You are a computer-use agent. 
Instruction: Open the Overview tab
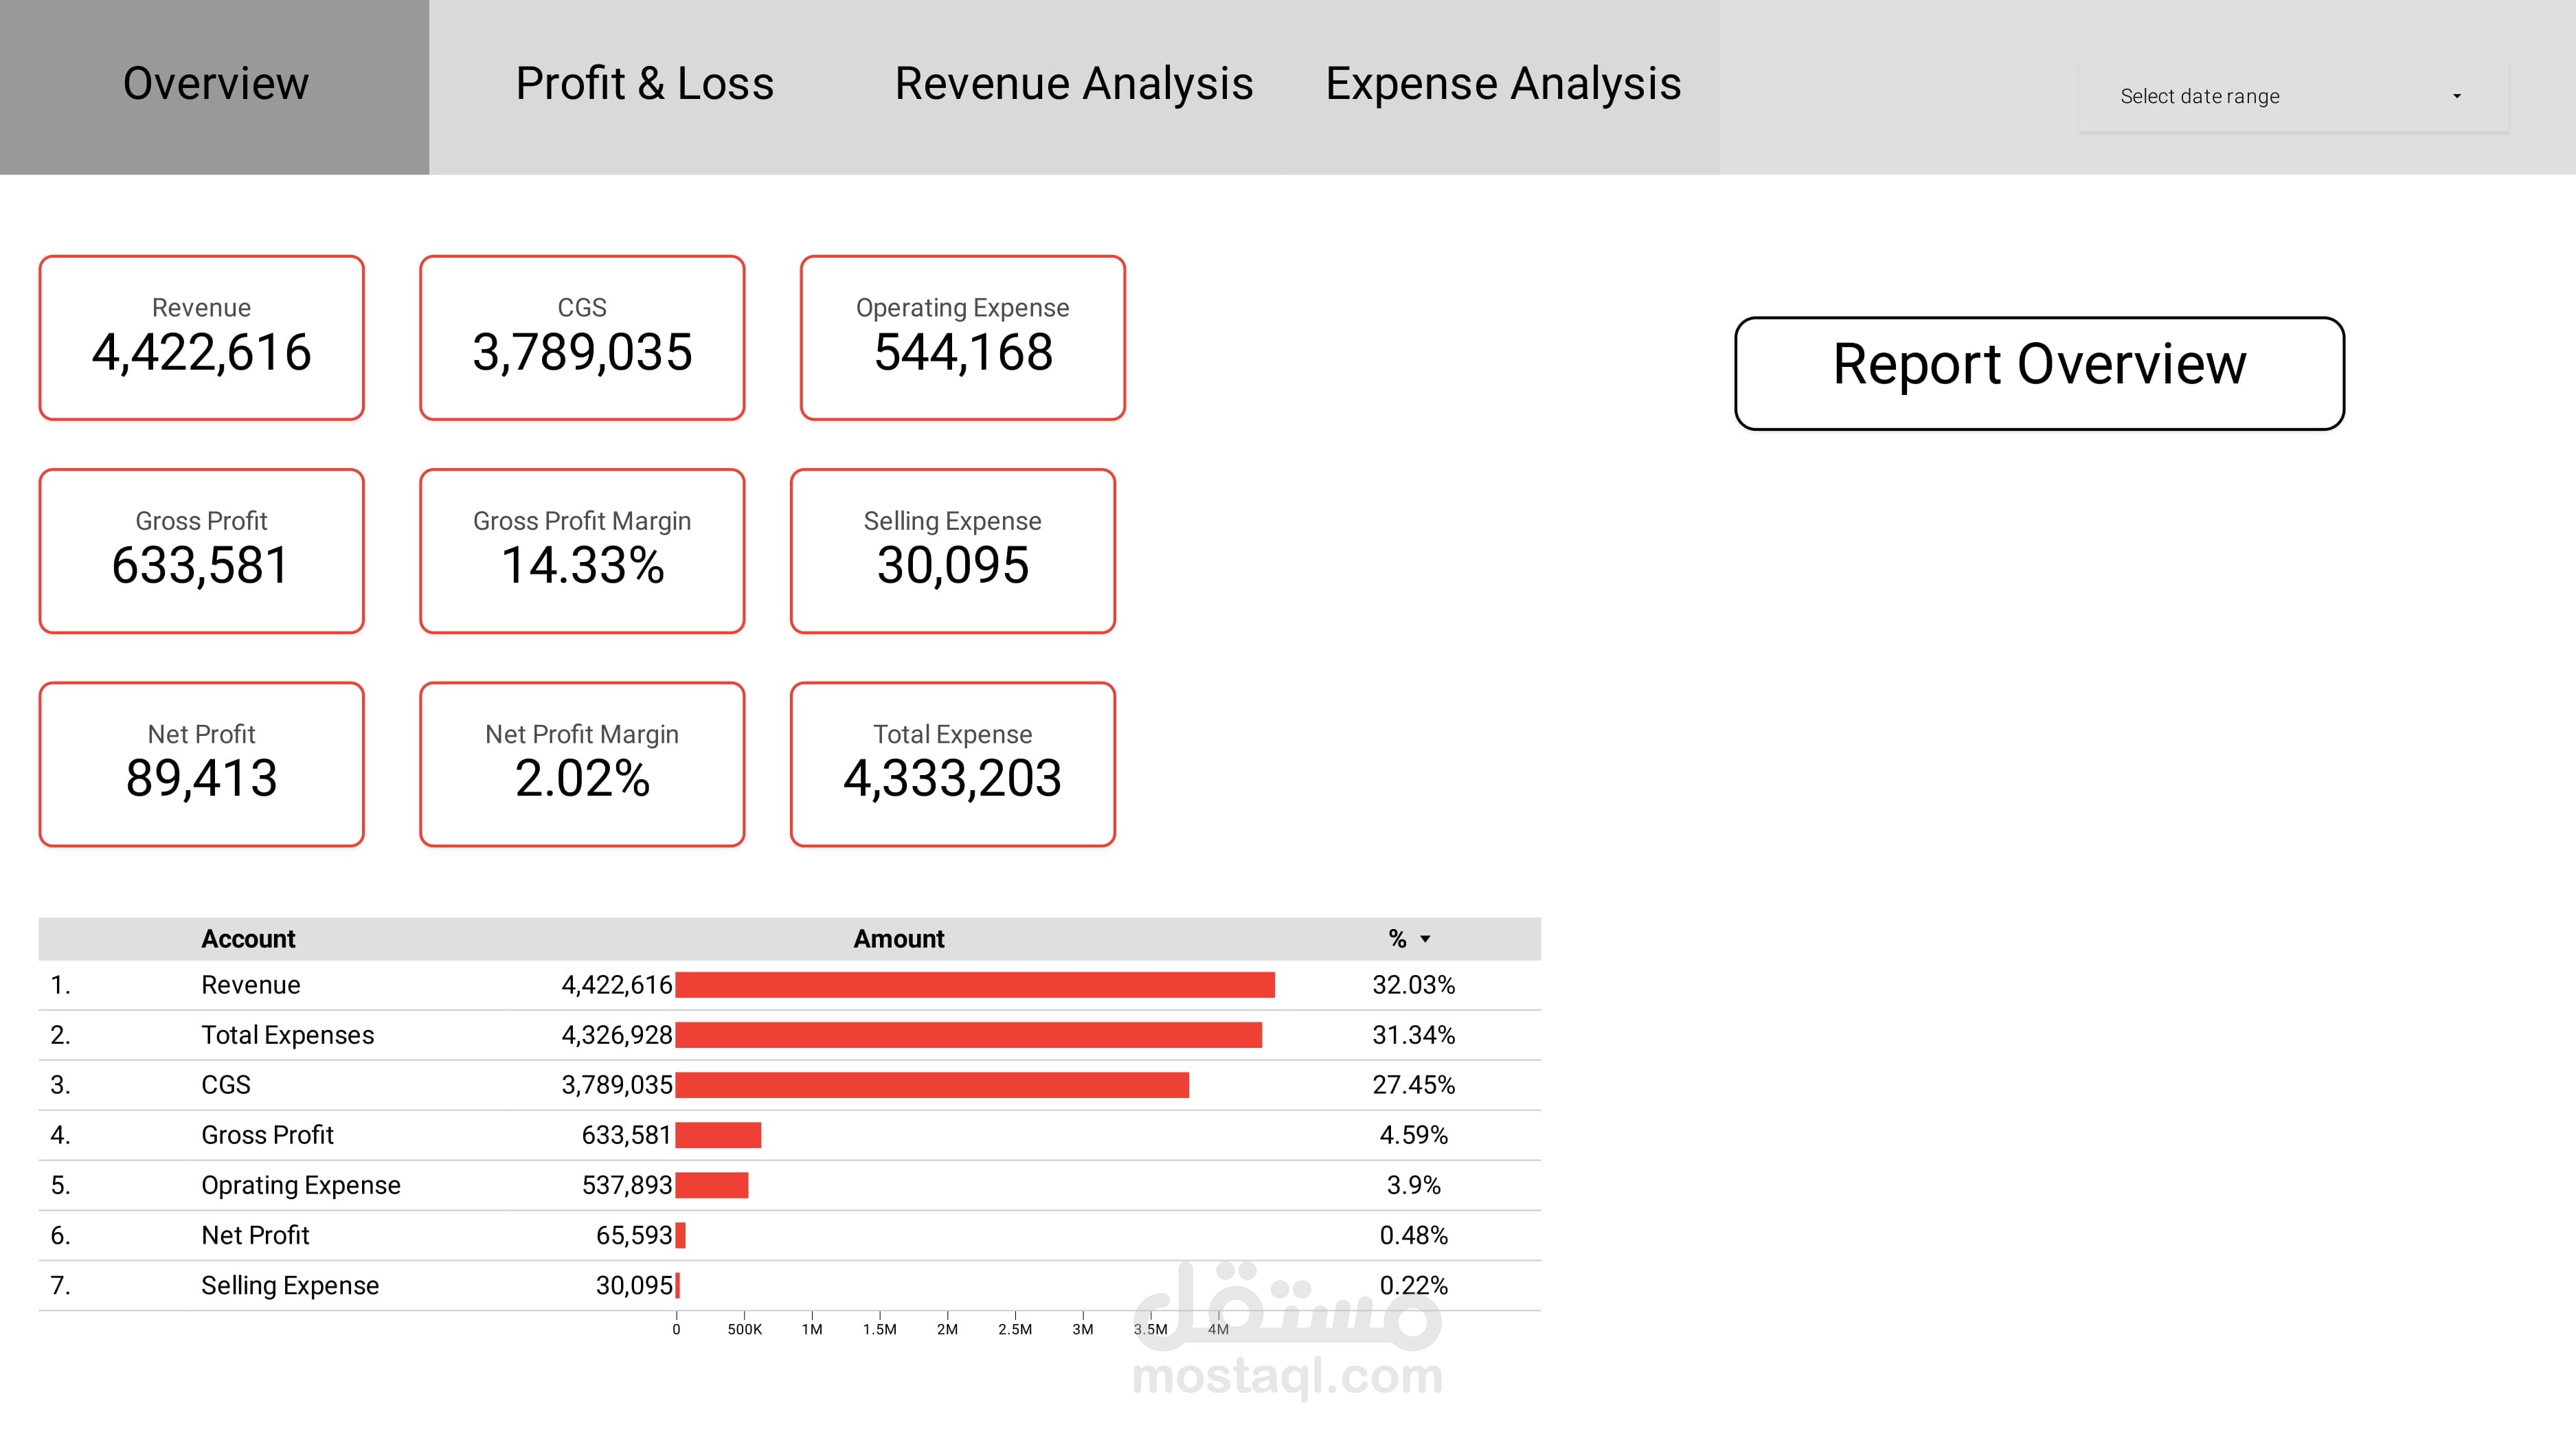215,84
